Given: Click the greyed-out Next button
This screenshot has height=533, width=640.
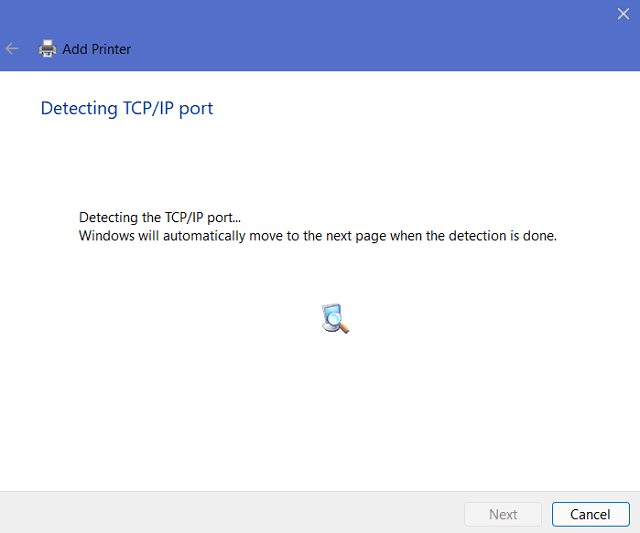Looking at the screenshot, I should click(x=503, y=514).
